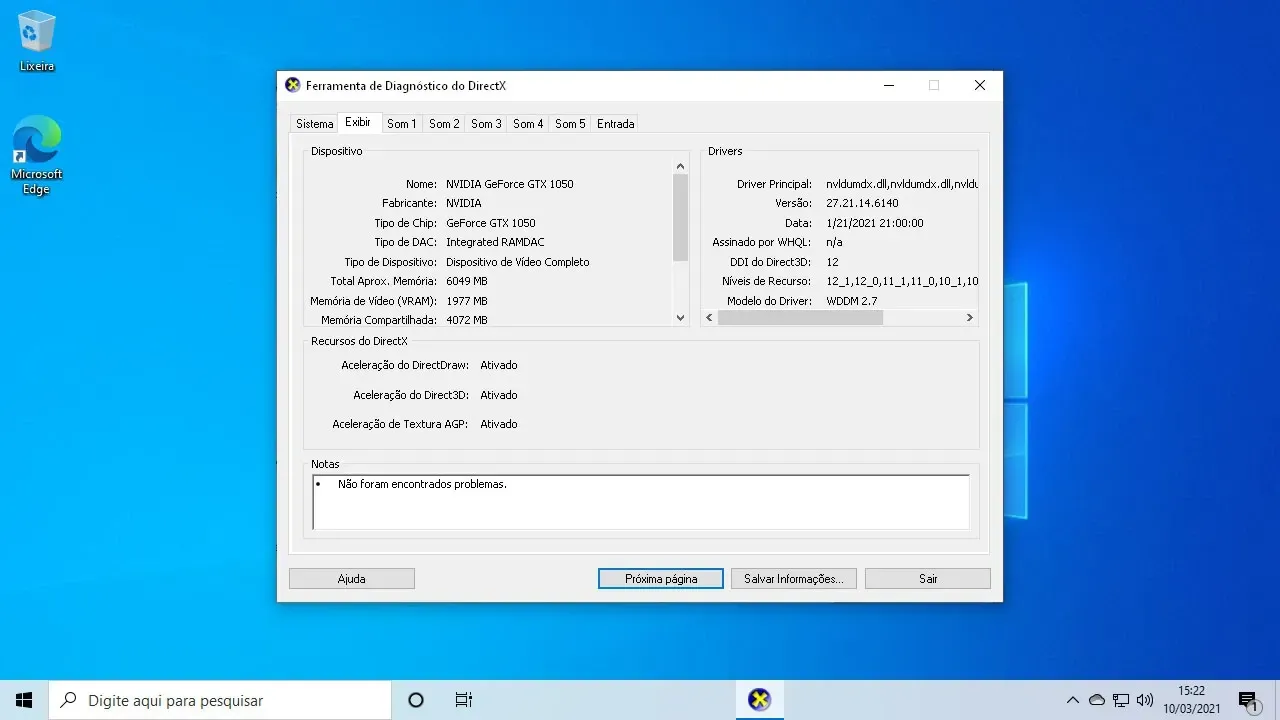Open the Microsoft Edge desktop shortcut
Image resolution: width=1280 pixels, height=720 pixels.
(37, 155)
